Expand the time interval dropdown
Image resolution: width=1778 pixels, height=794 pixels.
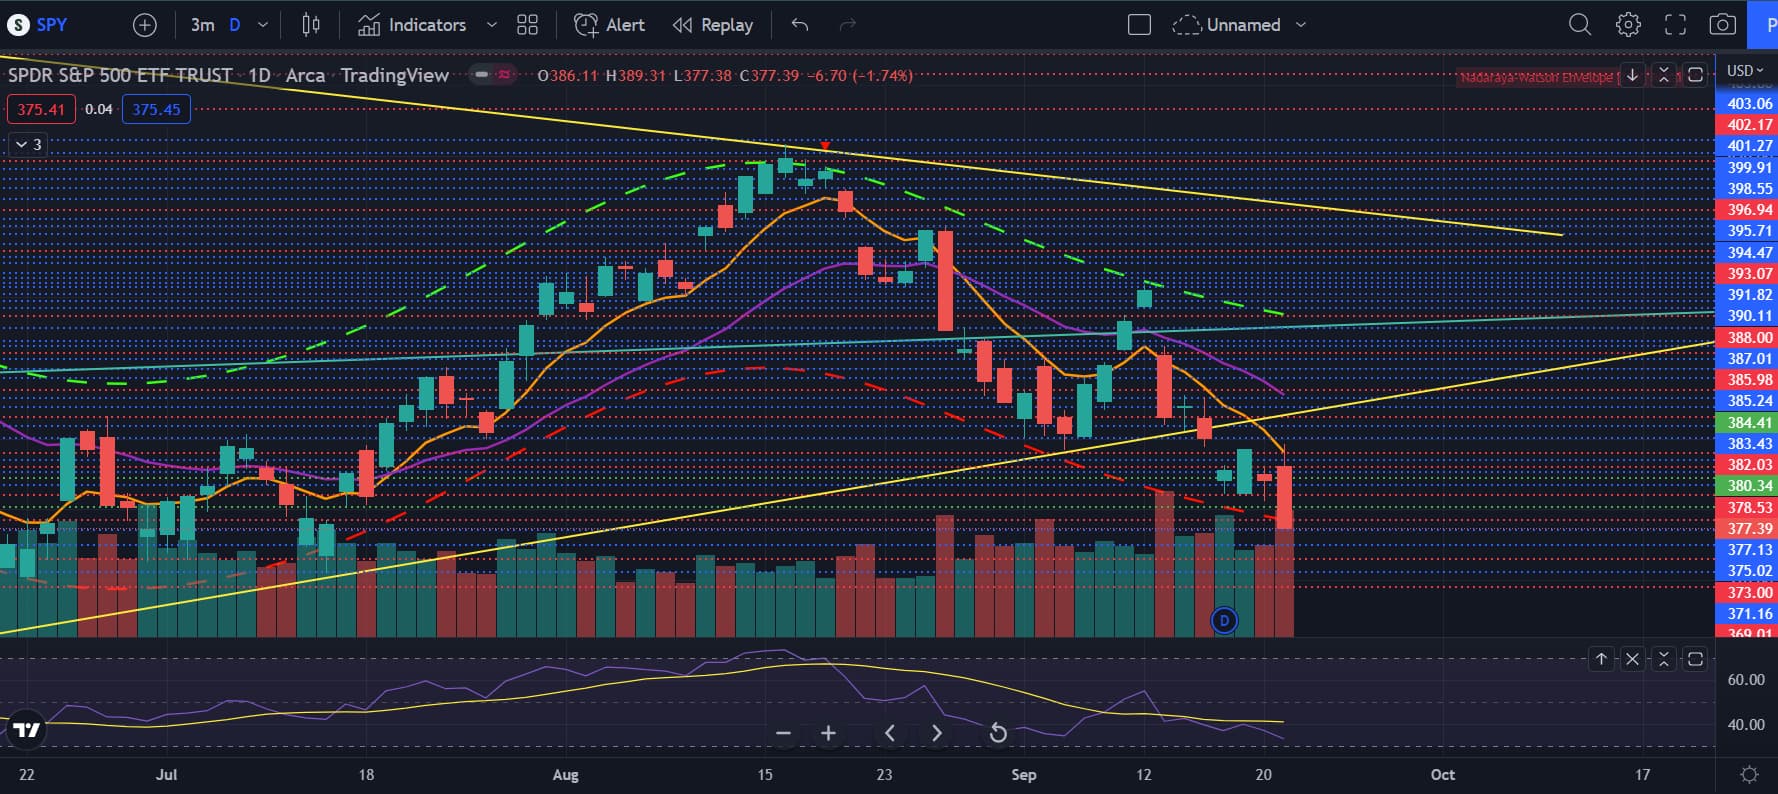[263, 25]
